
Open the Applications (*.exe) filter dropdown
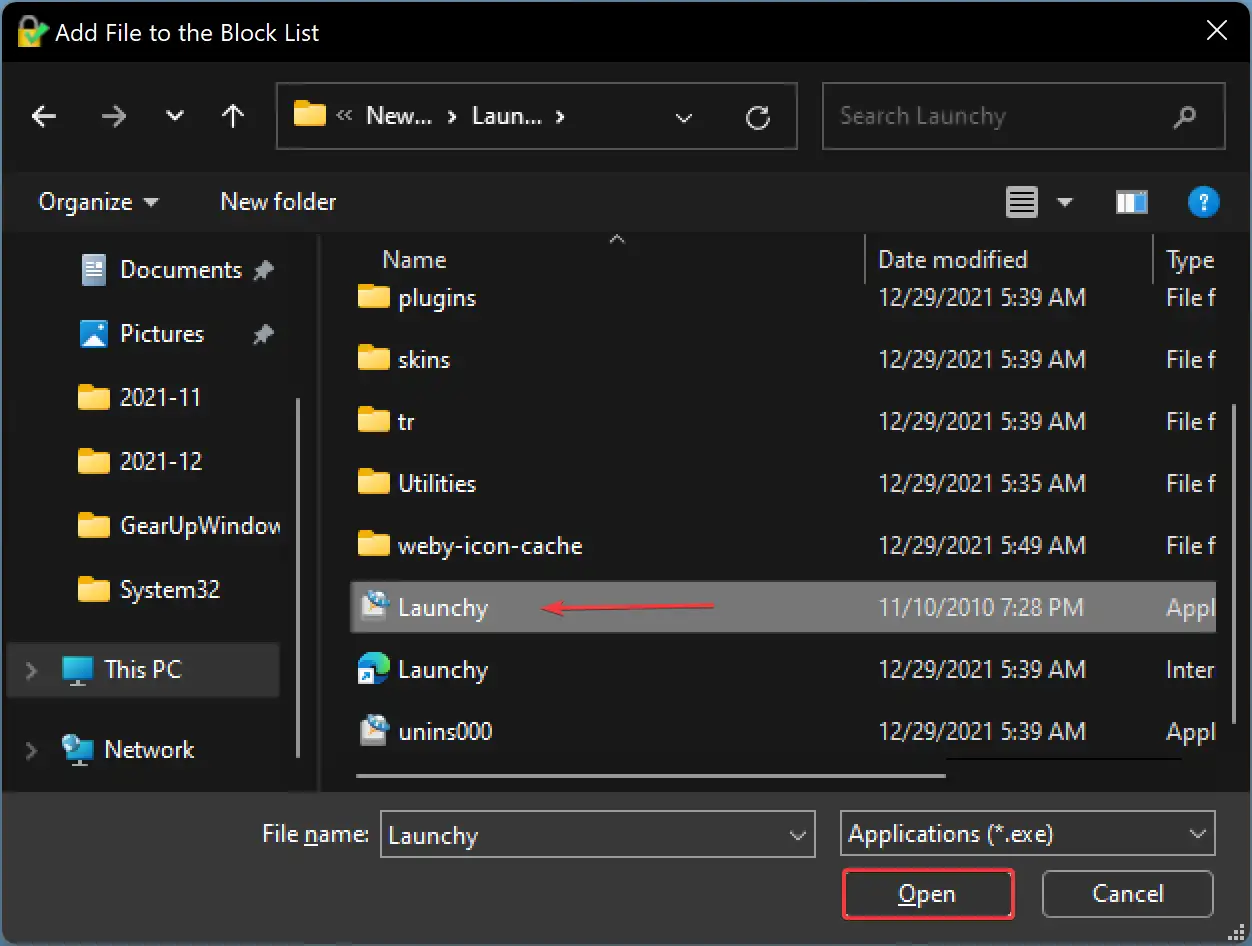tap(1028, 834)
